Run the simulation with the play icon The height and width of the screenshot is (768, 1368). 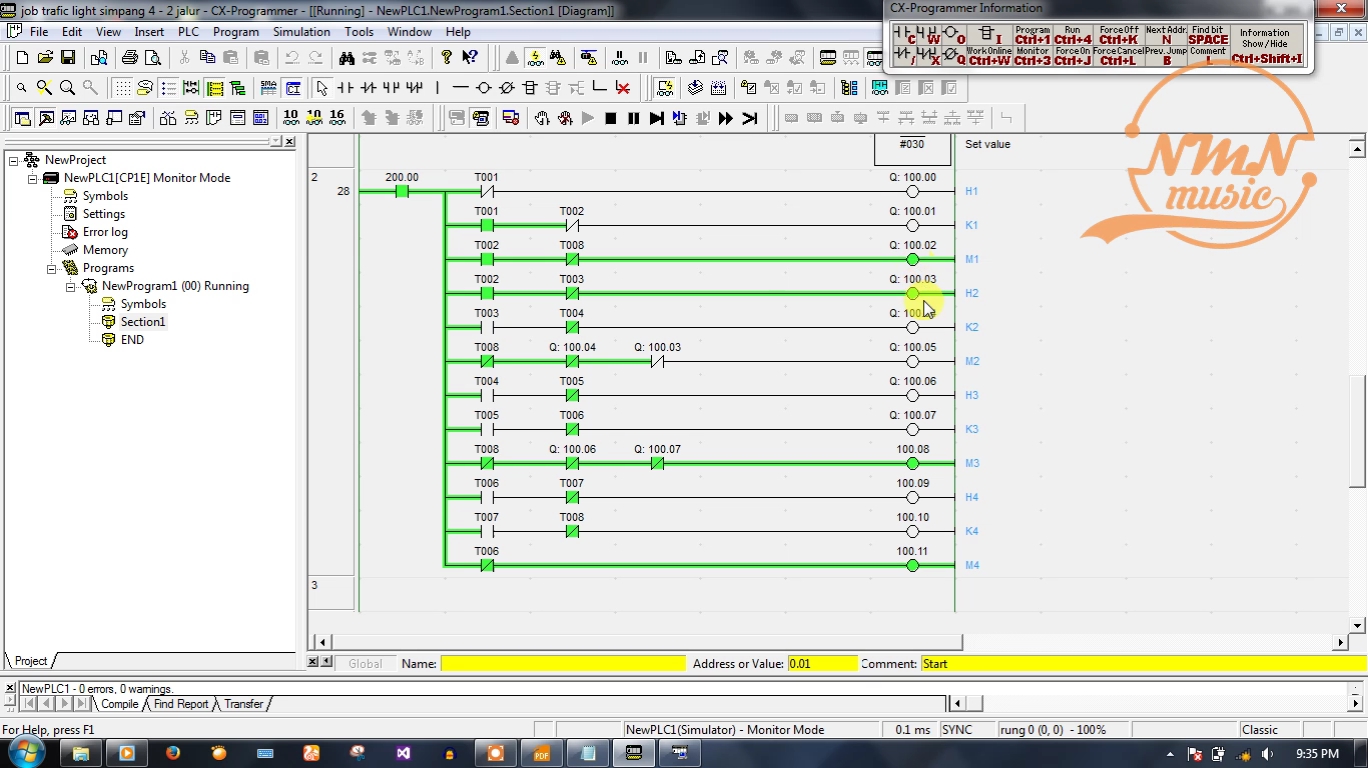588,118
